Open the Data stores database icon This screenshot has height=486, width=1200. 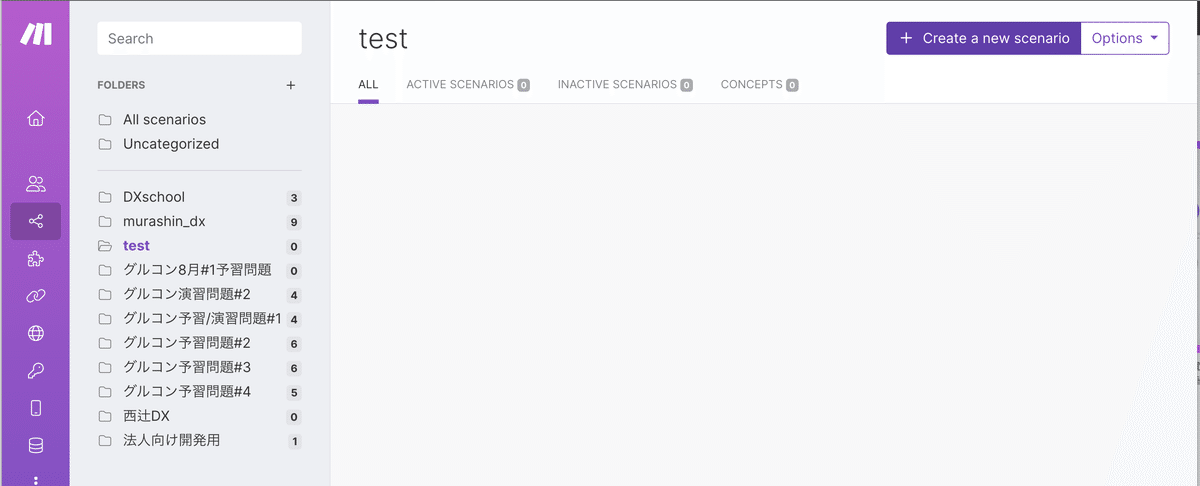pyautogui.click(x=36, y=445)
